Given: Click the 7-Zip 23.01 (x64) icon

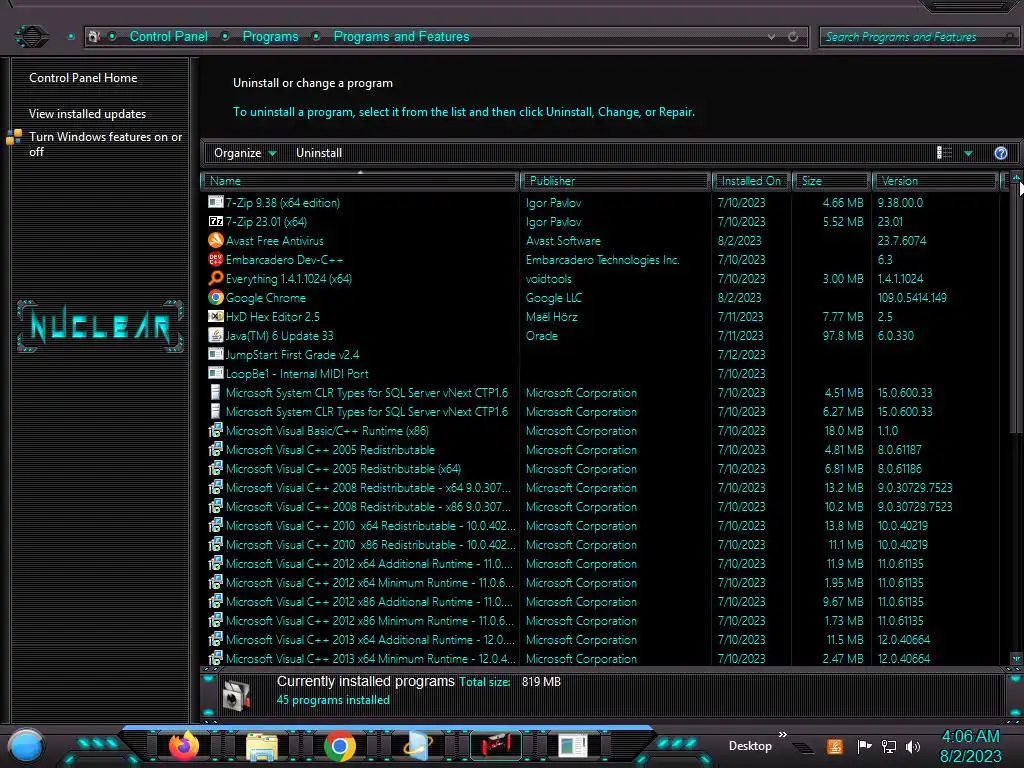Looking at the screenshot, I should click(216, 221).
